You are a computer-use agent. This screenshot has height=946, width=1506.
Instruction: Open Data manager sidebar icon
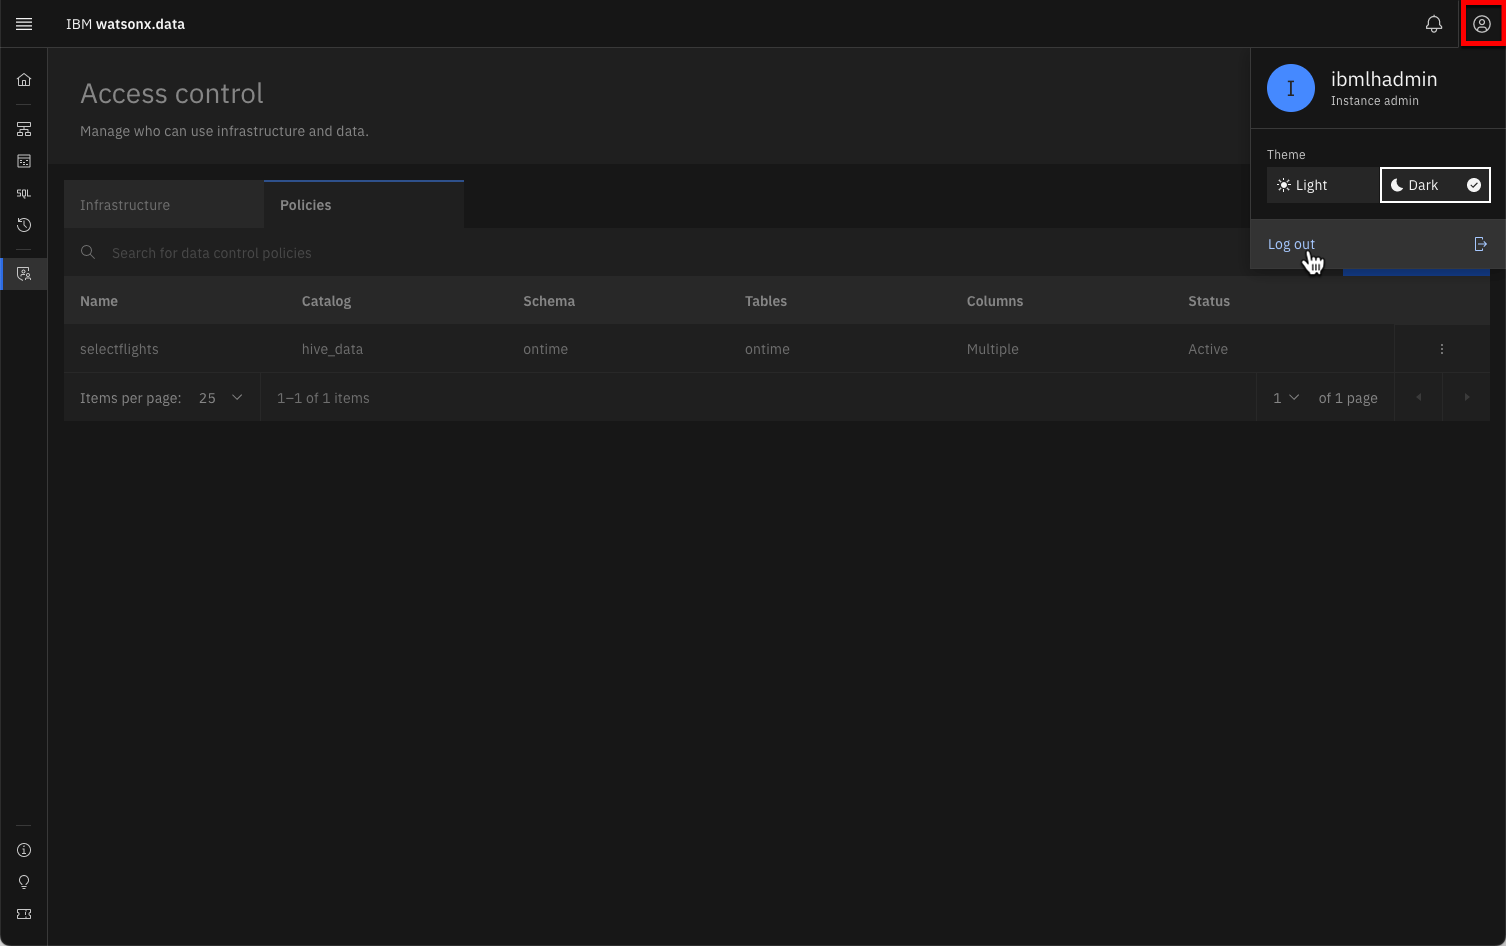point(24,161)
